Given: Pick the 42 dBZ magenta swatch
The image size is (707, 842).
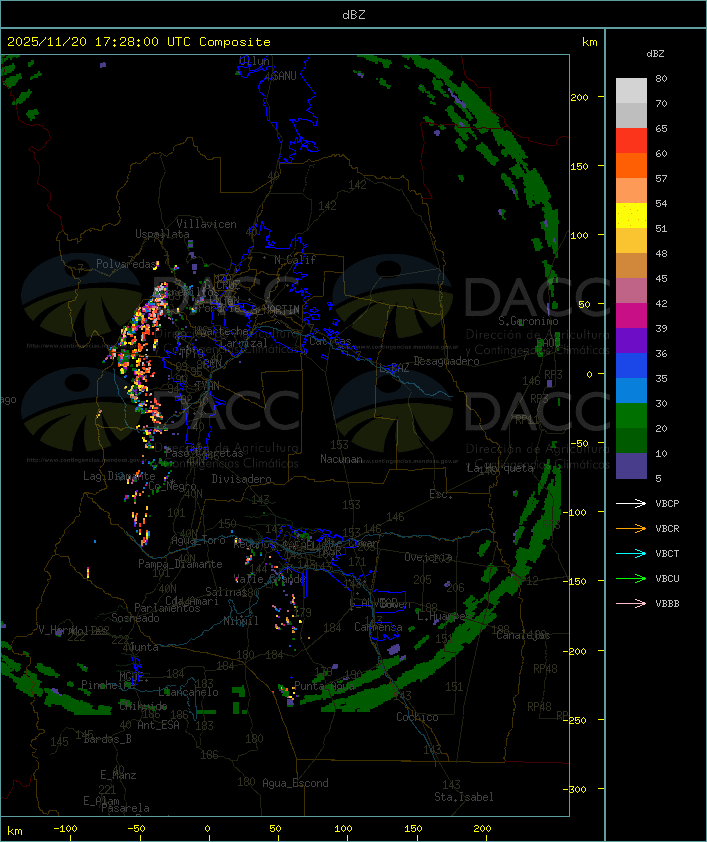Looking at the screenshot, I should pyautogui.click(x=631, y=315).
